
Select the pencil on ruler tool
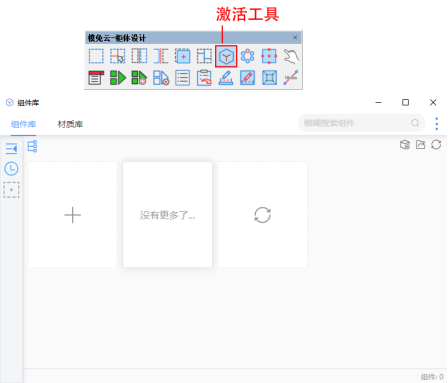pyautogui.click(x=226, y=78)
